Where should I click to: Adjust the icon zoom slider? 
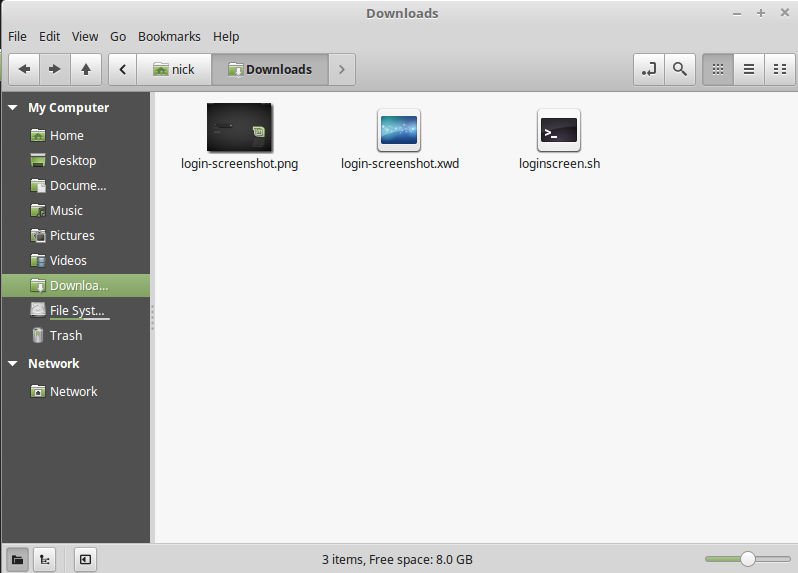747,559
